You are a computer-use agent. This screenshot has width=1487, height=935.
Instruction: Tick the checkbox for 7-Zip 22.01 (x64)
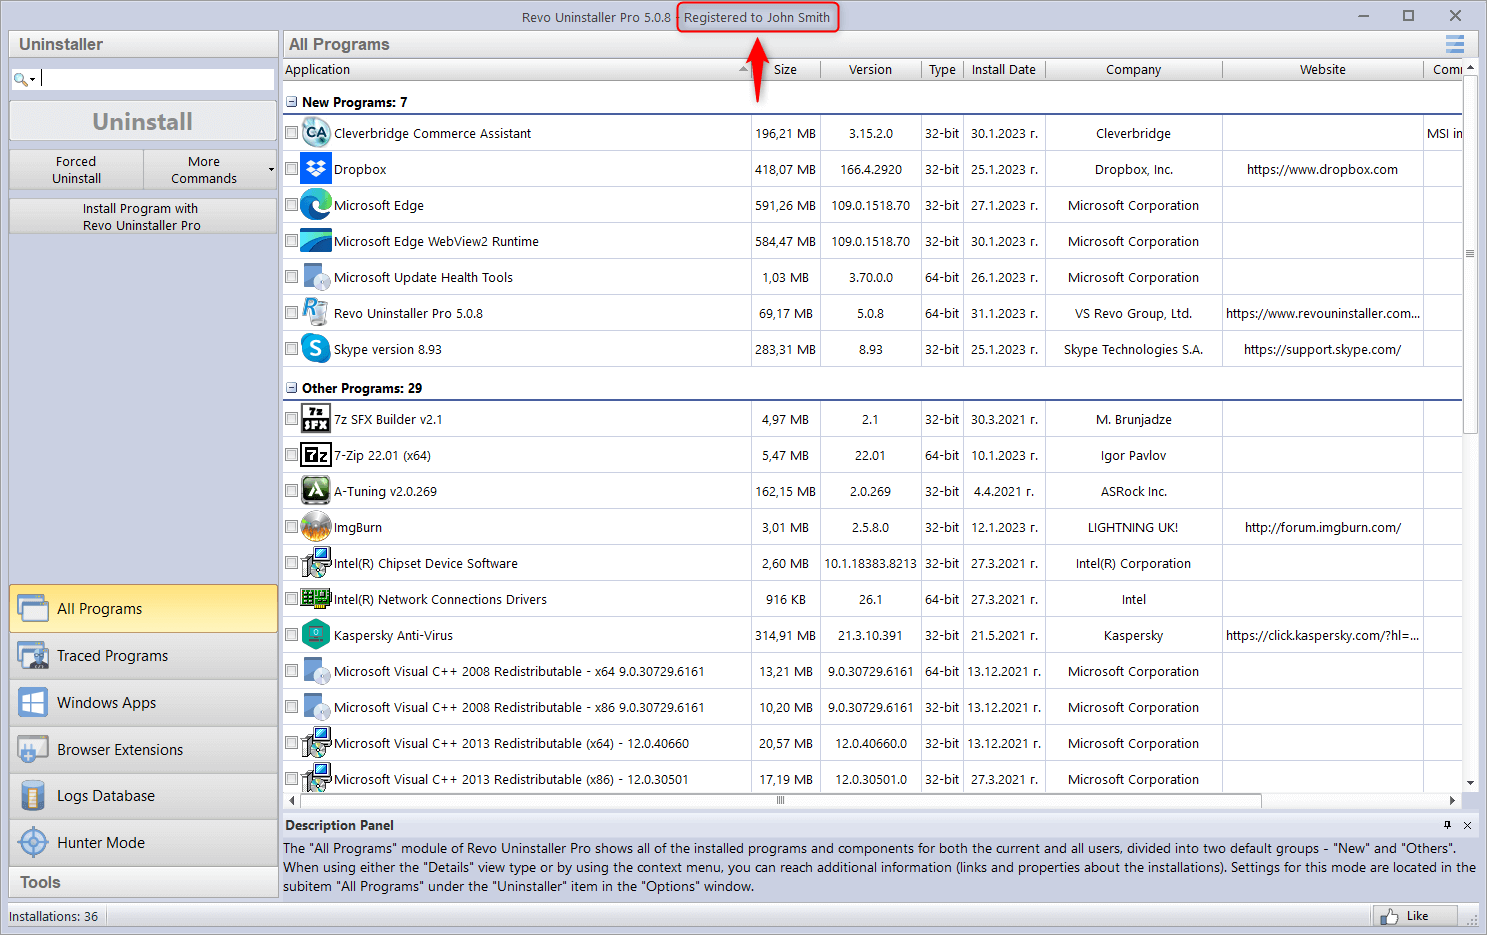[x=292, y=455]
